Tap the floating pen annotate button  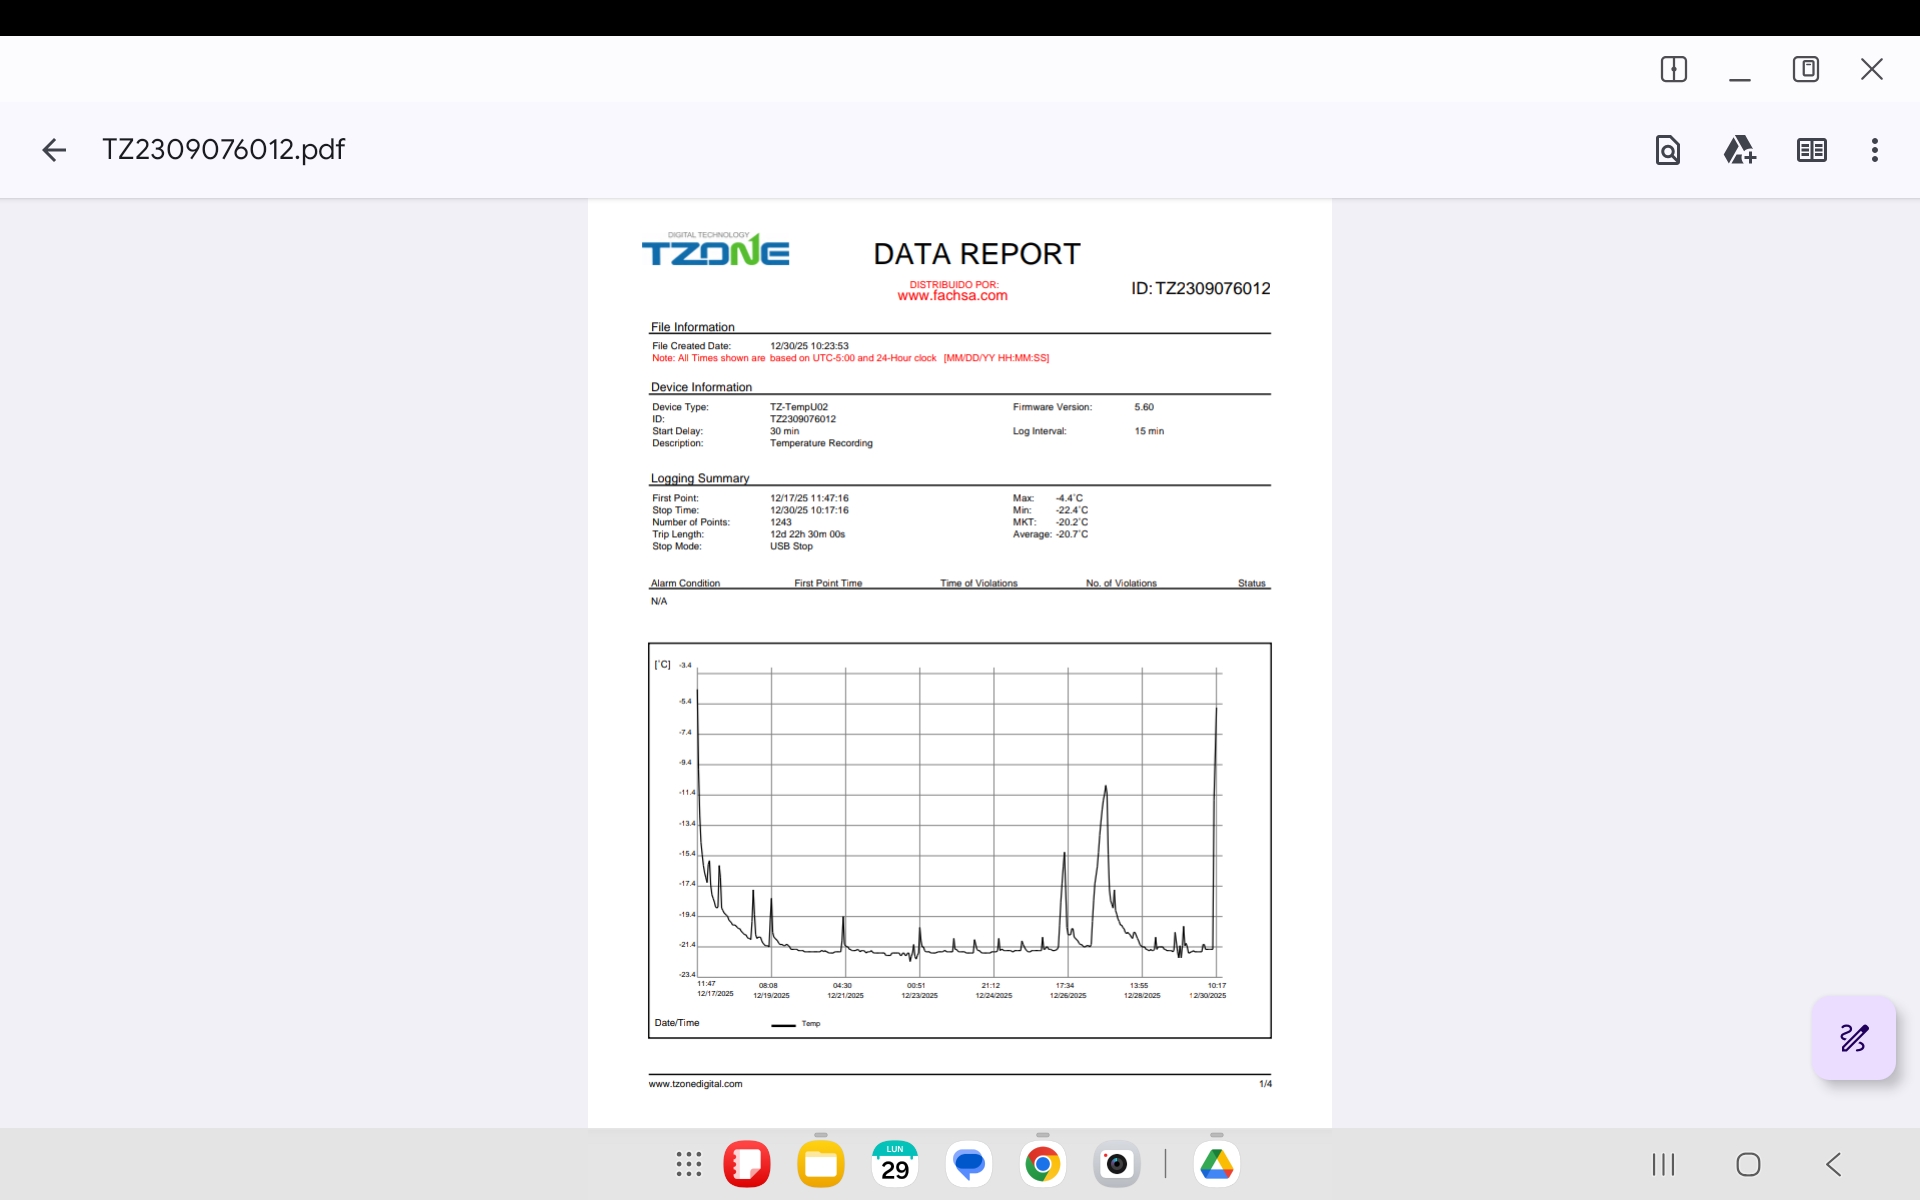(x=1853, y=1038)
